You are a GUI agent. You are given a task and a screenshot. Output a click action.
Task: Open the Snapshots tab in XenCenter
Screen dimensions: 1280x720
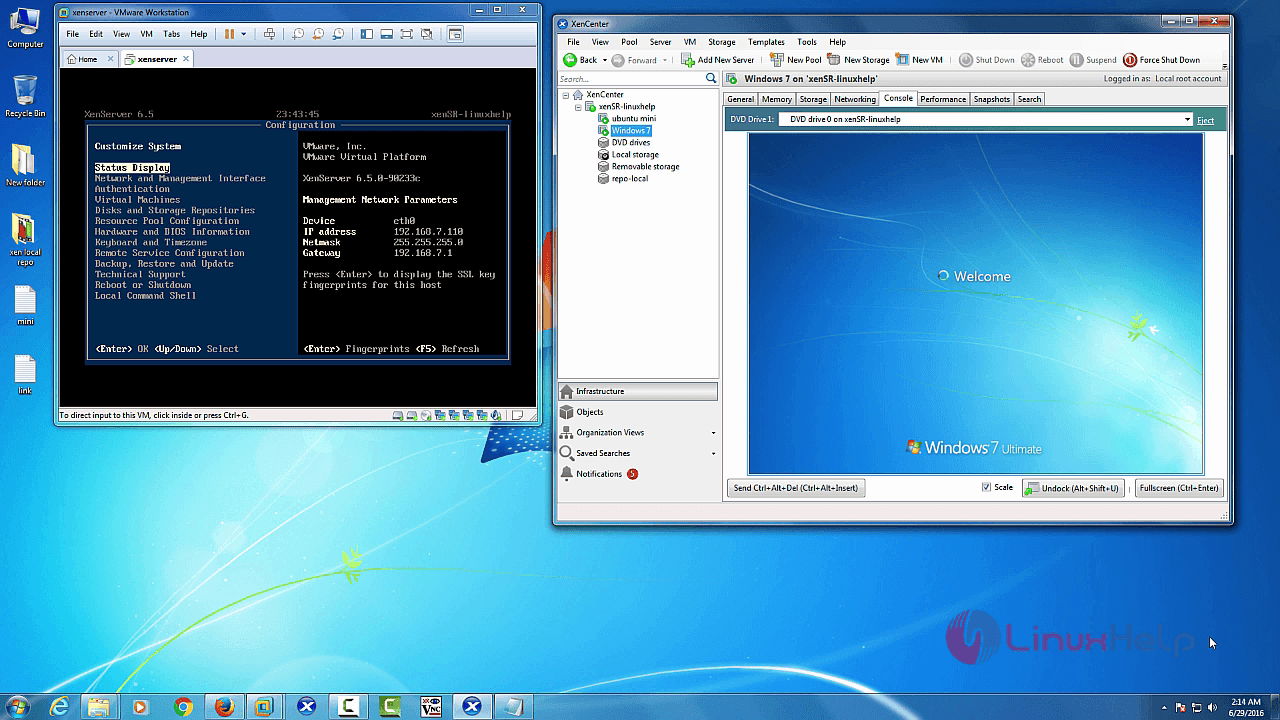tap(991, 99)
